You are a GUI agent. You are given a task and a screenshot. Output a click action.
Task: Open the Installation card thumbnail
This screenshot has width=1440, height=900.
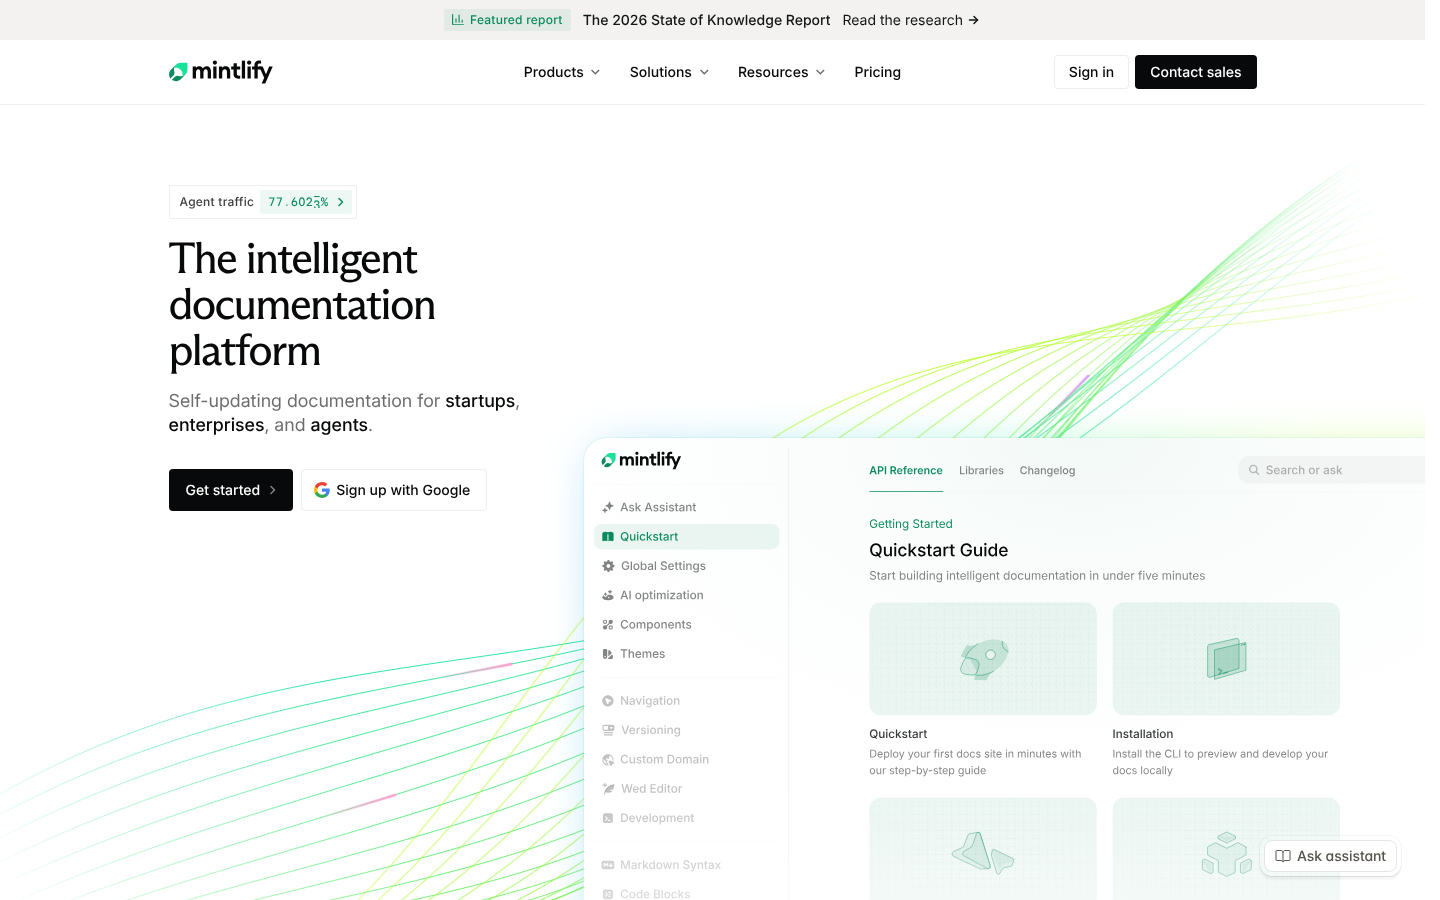point(1226,658)
